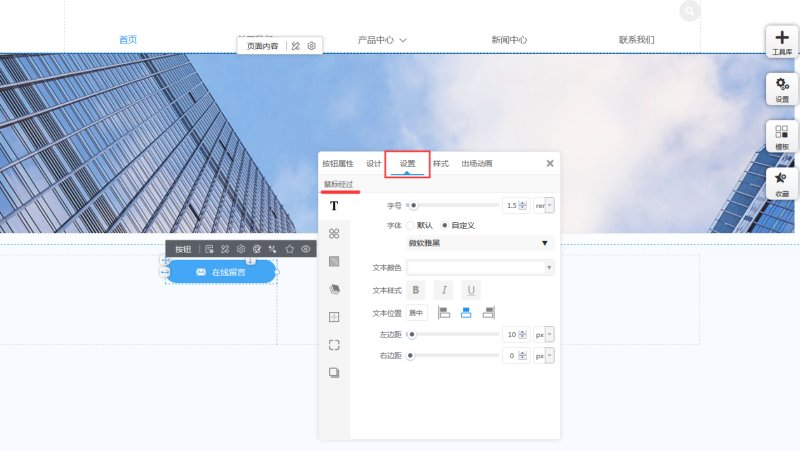This screenshot has height=450, width=800.
Task: Switch to the 出场动画 tab
Action: (476, 163)
